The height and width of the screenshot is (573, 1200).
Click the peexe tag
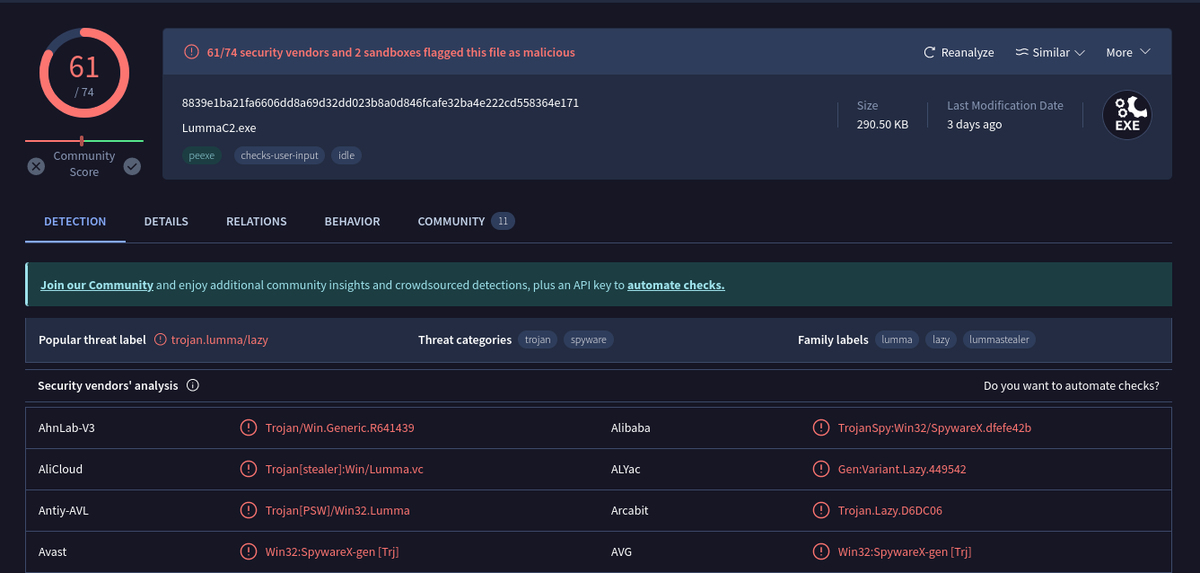pos(202,155)
